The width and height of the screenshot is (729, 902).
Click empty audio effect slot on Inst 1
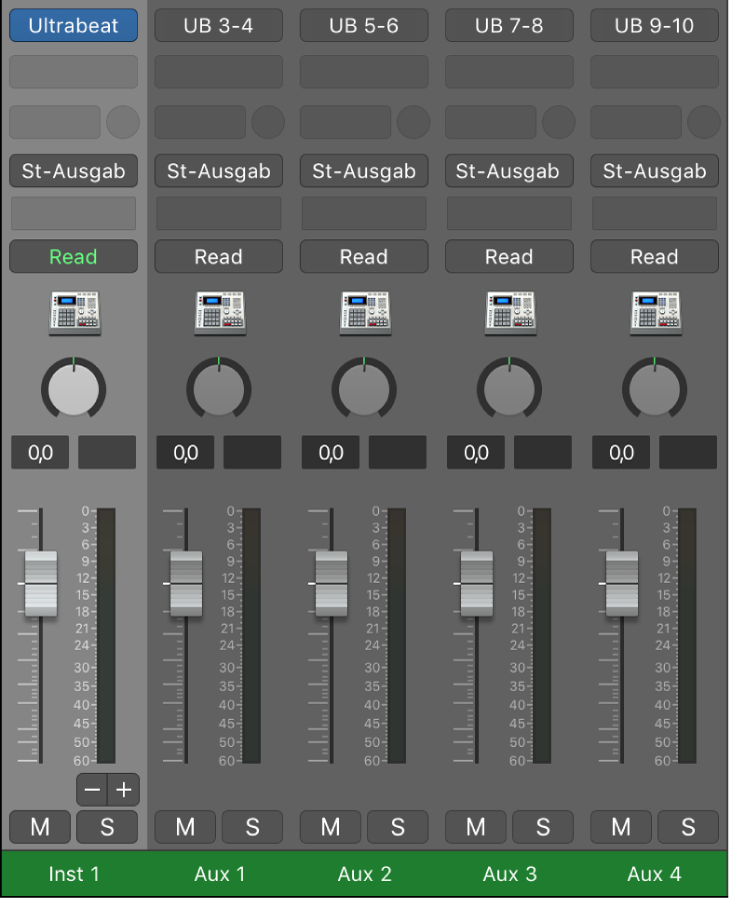(74, 72)
